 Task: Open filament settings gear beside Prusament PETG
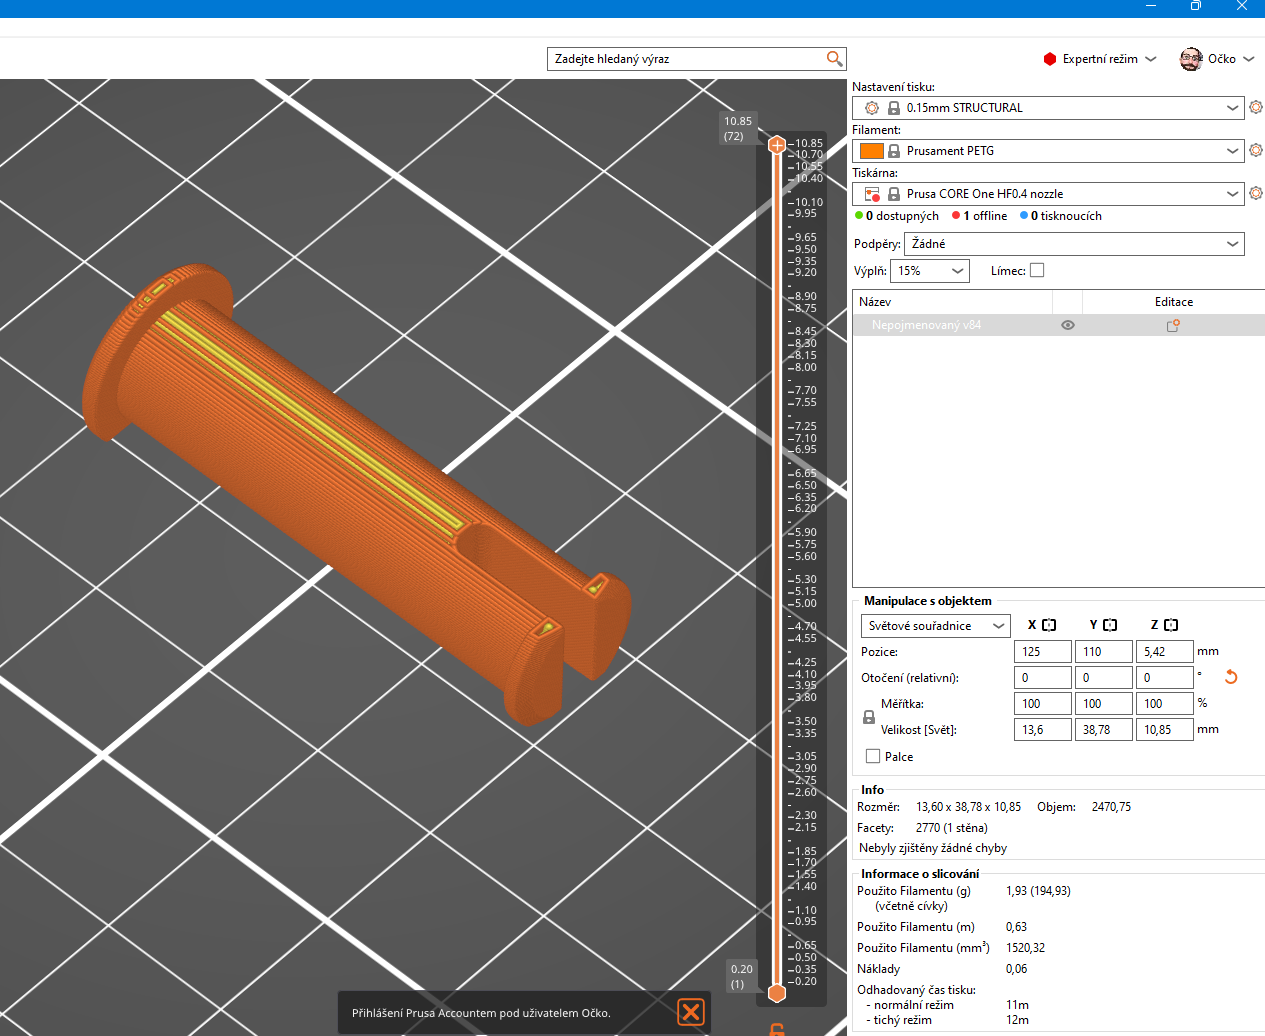1256,150
